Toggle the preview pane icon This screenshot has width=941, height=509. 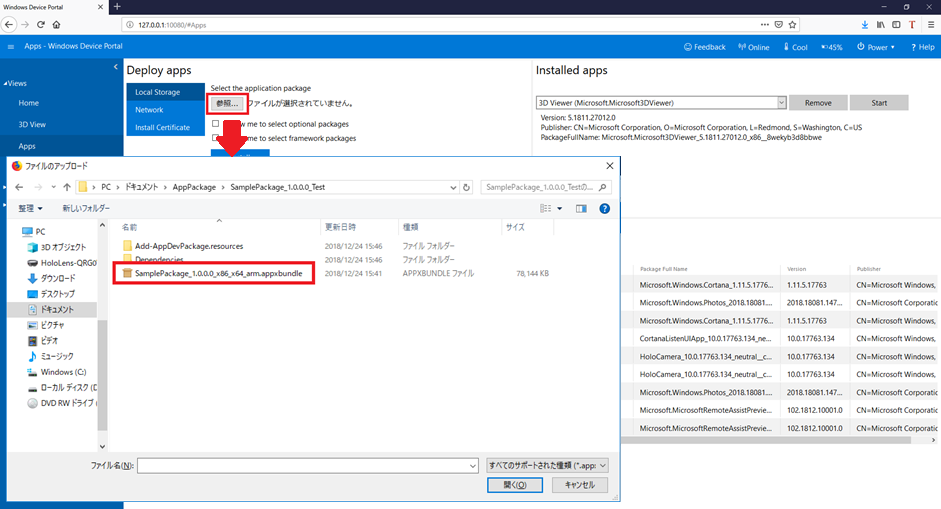pos(581,209)
